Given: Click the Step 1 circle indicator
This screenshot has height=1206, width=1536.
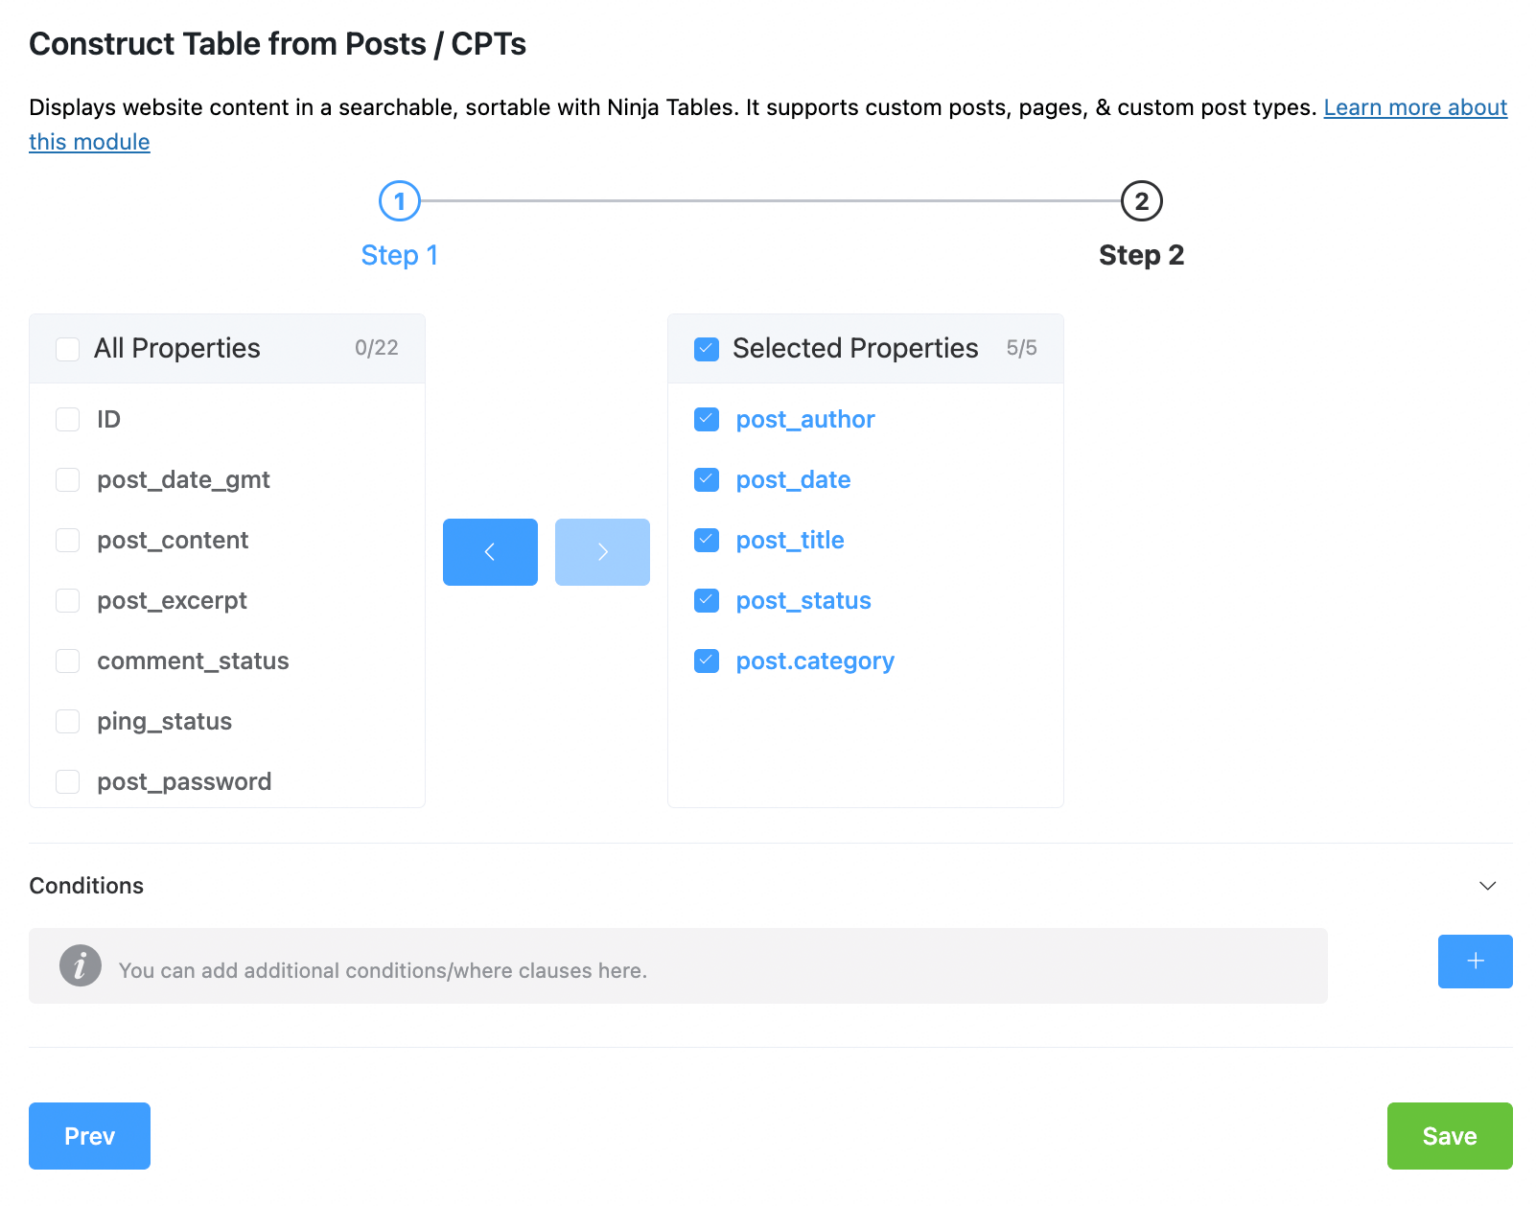Looking at the screenshot, I should pos(399,200).
